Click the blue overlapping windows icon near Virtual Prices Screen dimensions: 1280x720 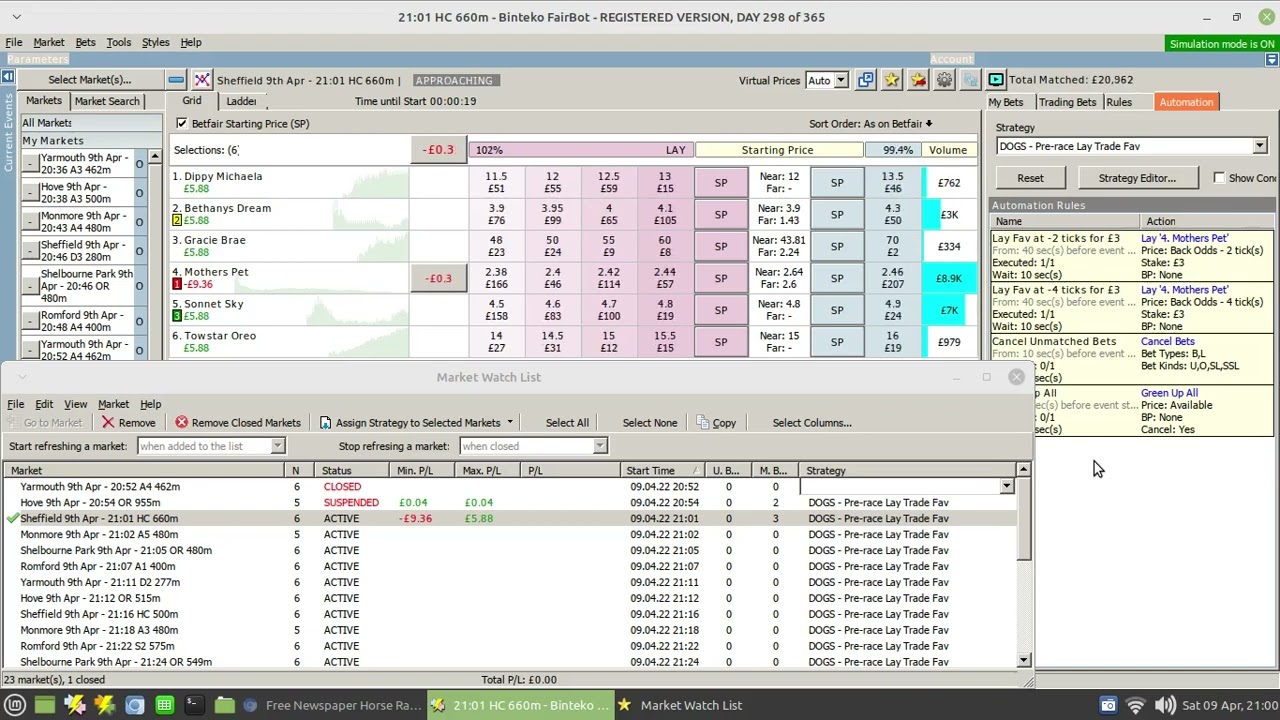(x=865, y=80)
